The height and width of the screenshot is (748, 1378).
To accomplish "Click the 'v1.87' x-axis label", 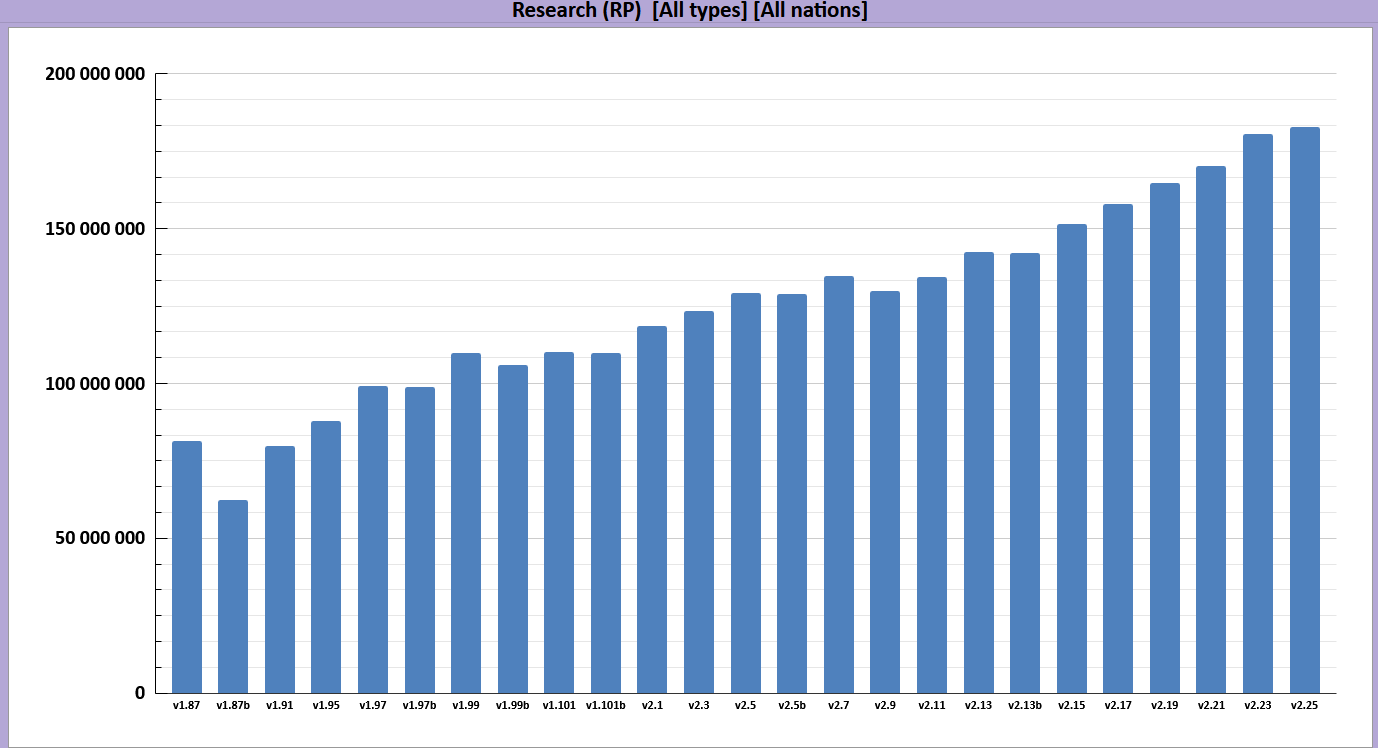I will (x=187, y=706).
